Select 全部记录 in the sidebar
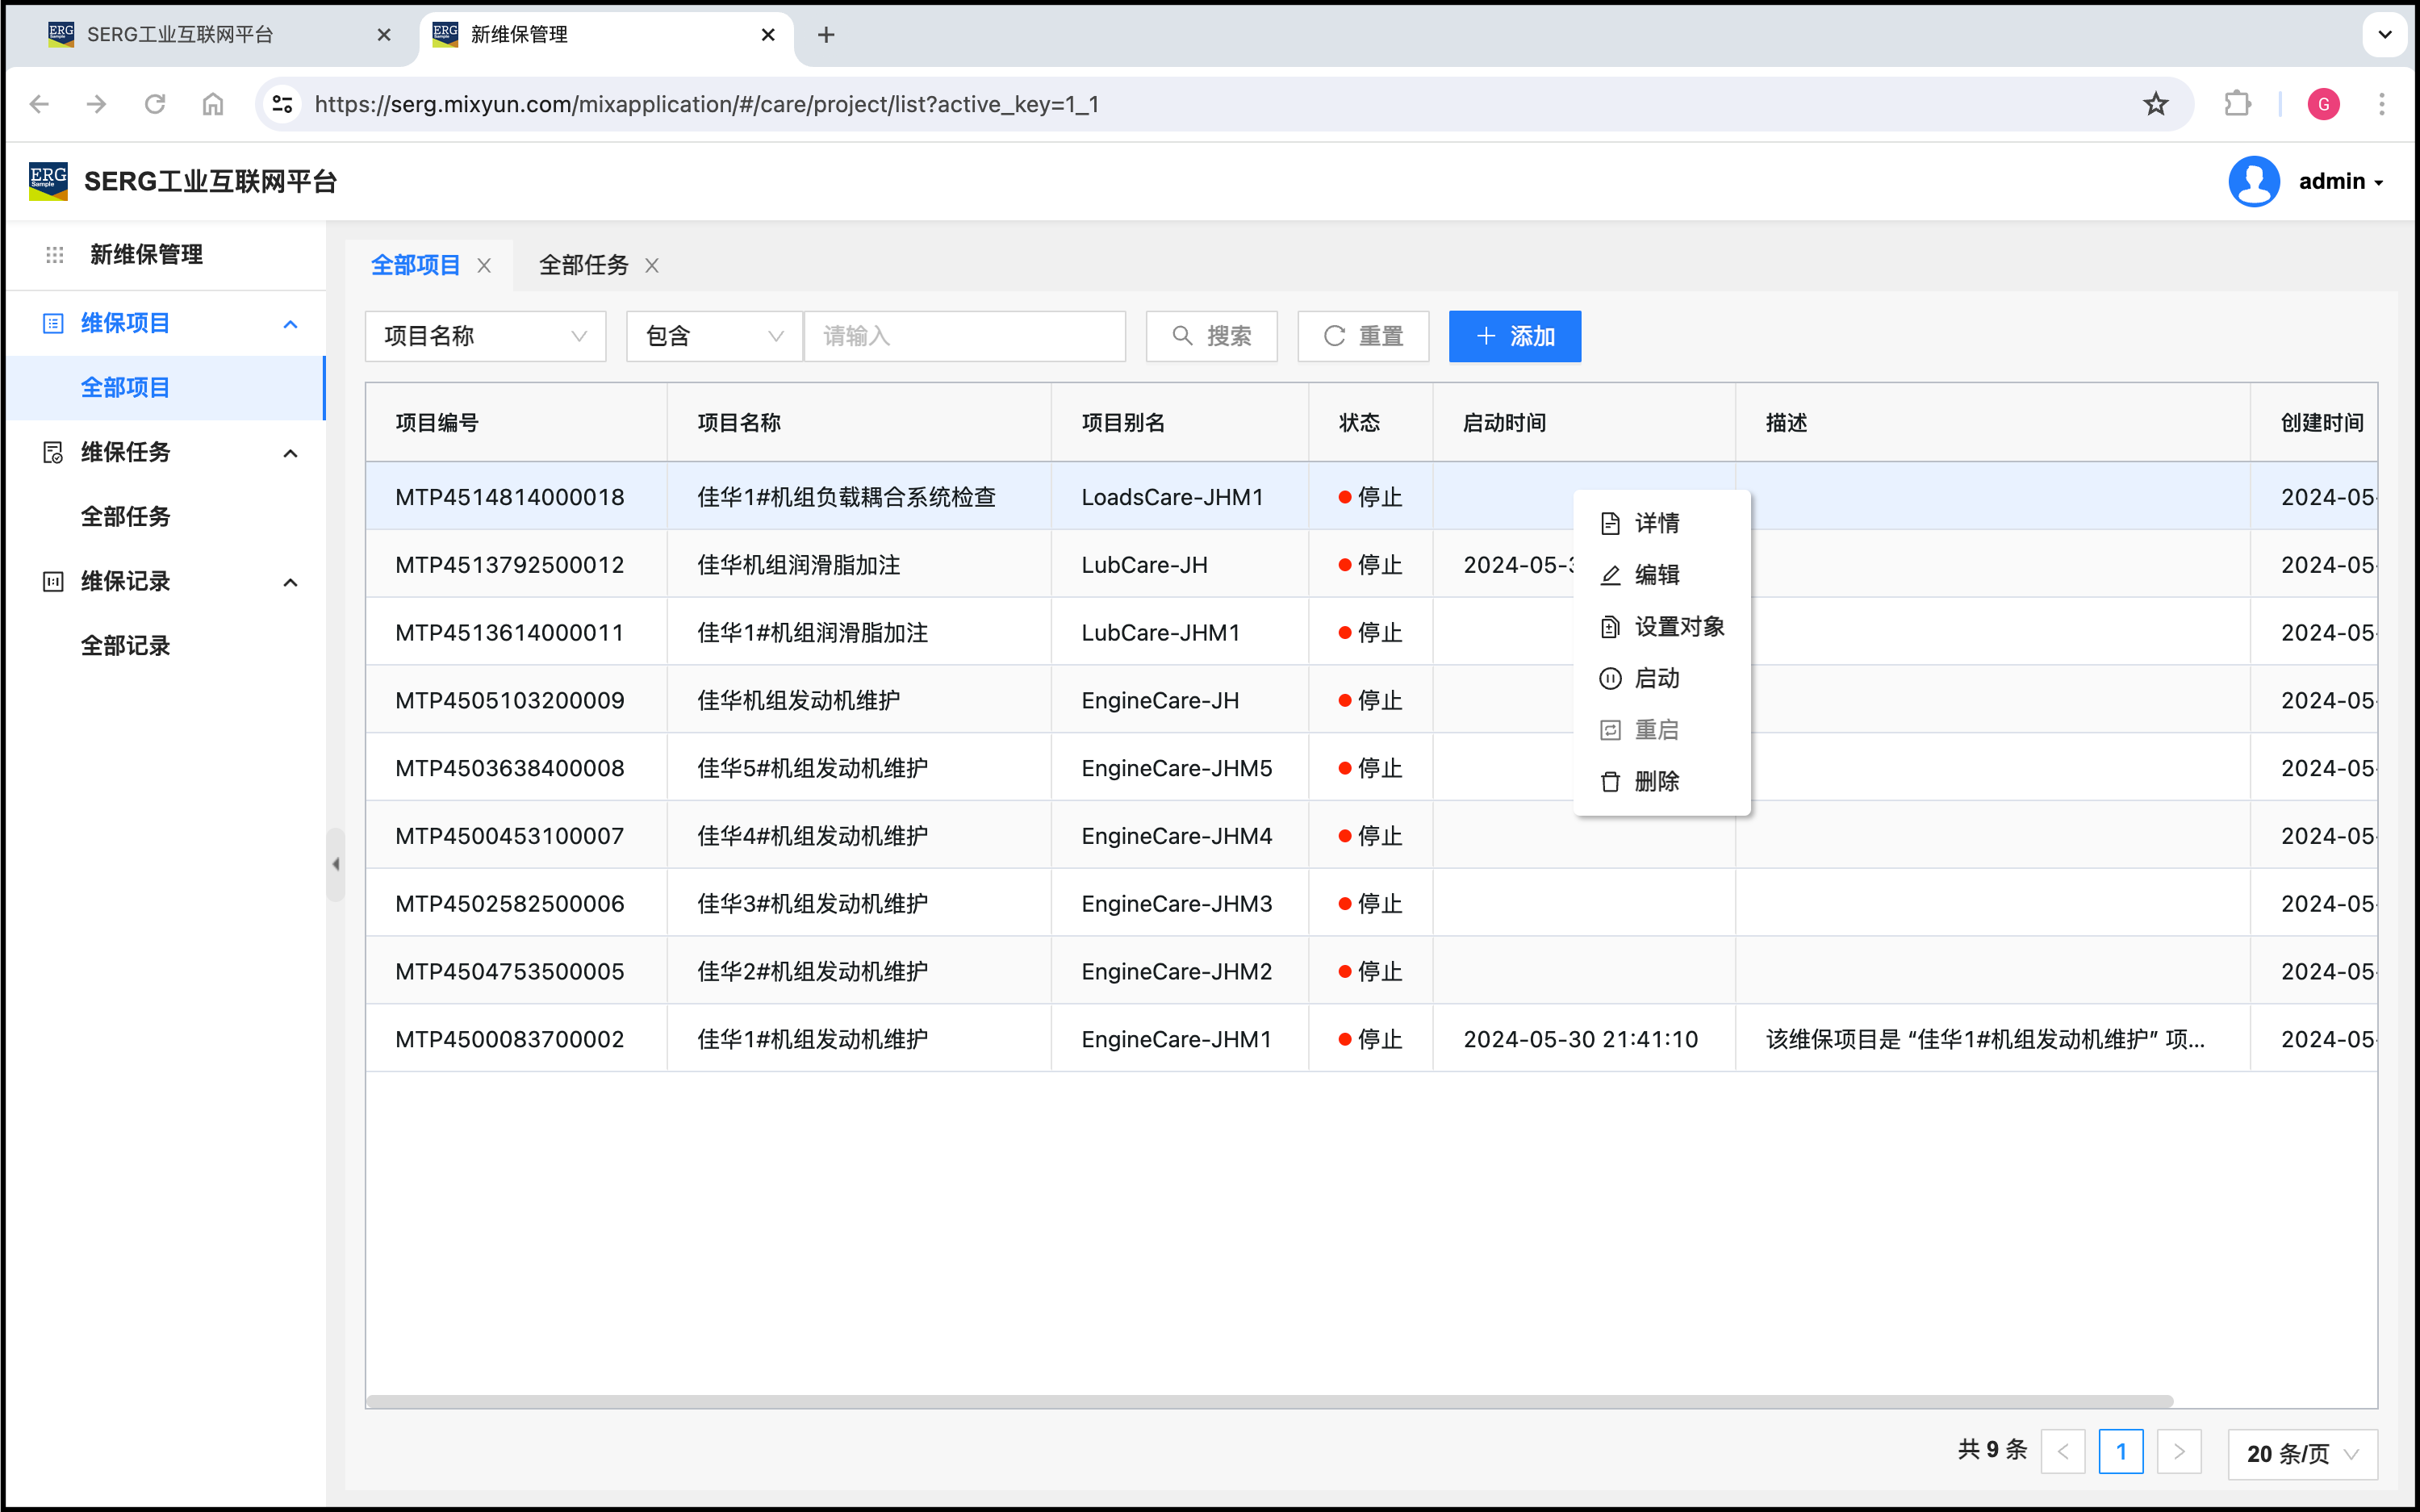This screenshot has height=1512, width=2420. (x=126, y=646)
